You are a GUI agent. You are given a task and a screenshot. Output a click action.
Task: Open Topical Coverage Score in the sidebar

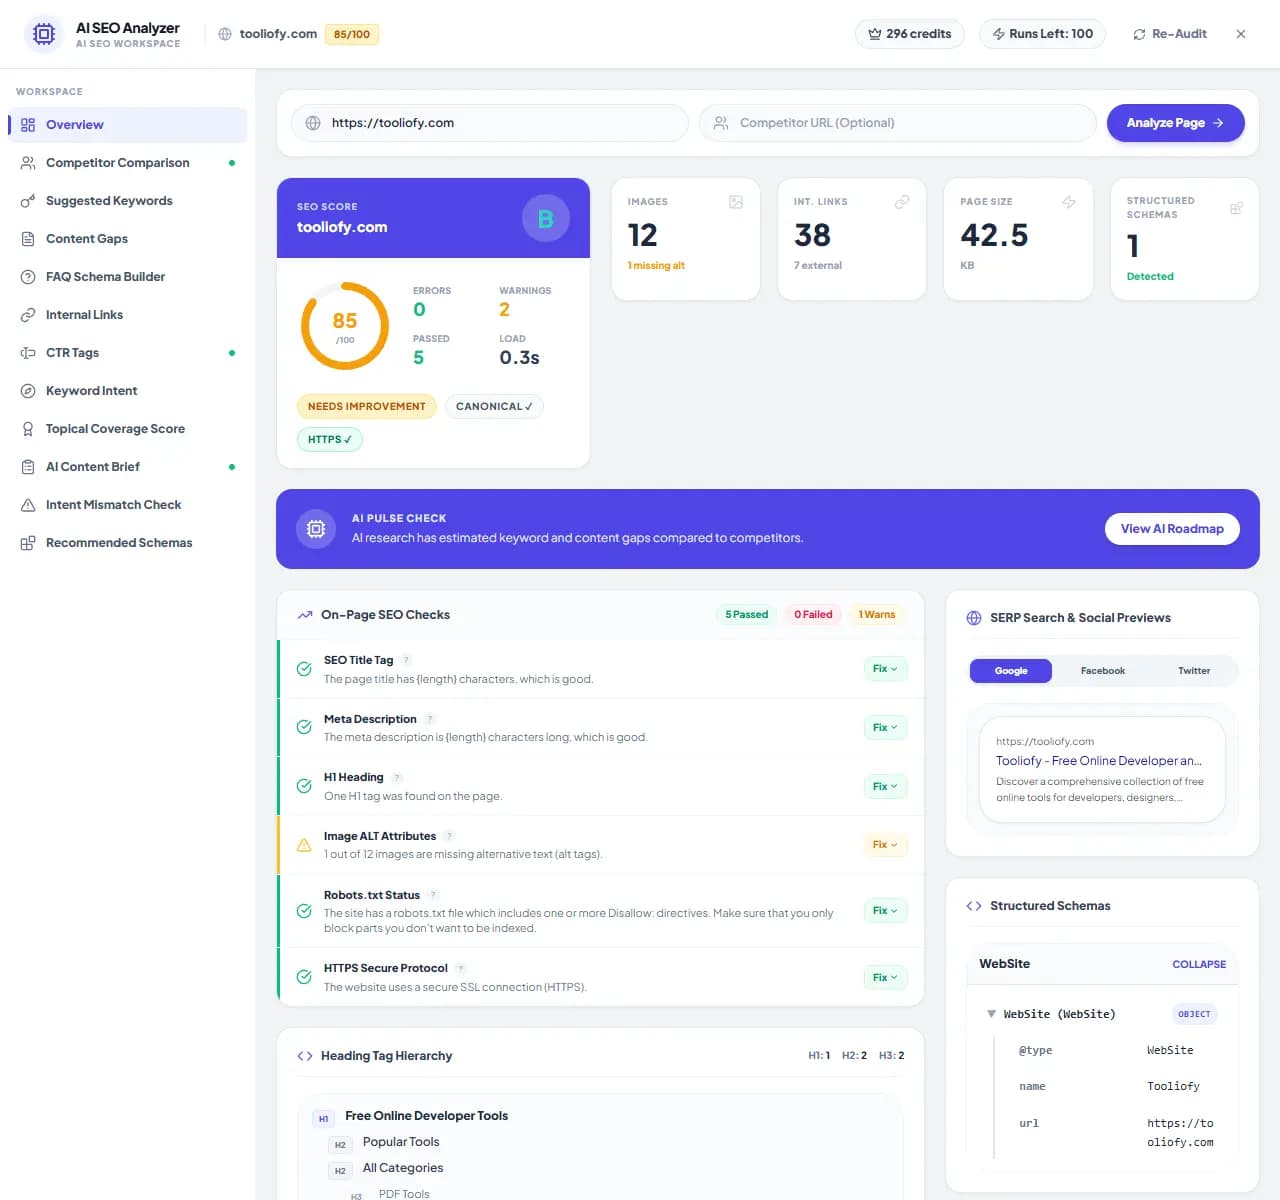[x=127, y=429]
